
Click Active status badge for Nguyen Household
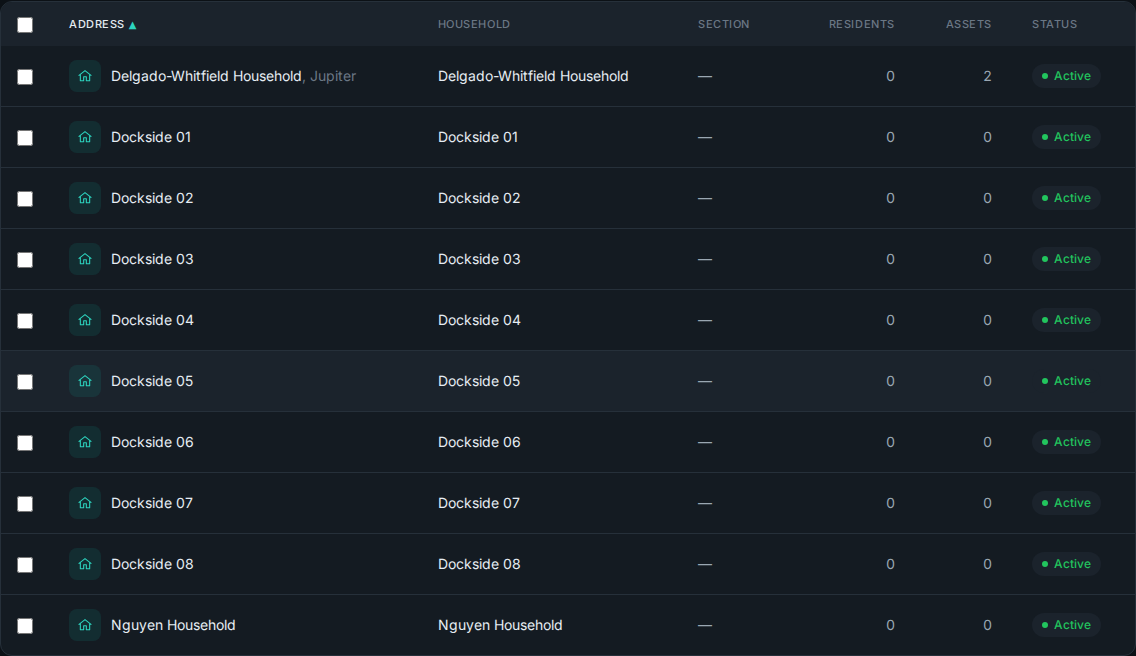[x=1066, y=625]
